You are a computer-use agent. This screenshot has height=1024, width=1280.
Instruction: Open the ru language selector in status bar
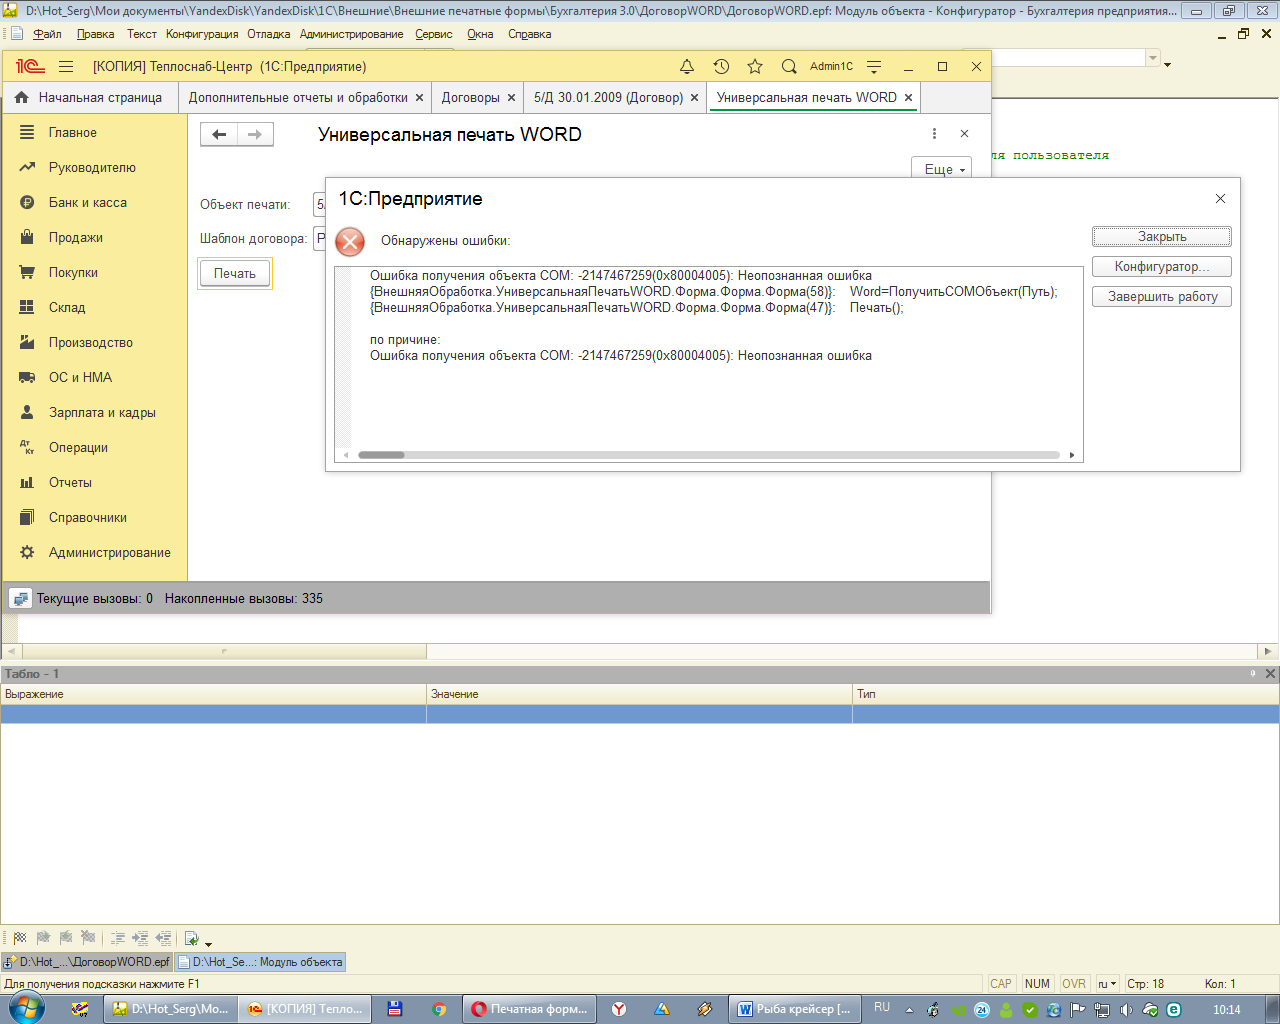[x=1107, y=984]
